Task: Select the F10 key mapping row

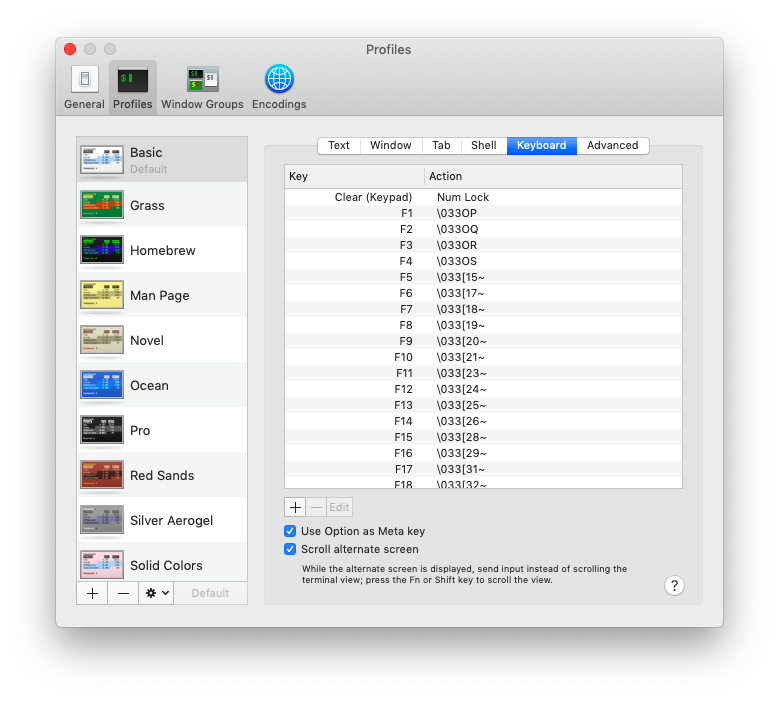Action: click(x=483, y=357)
